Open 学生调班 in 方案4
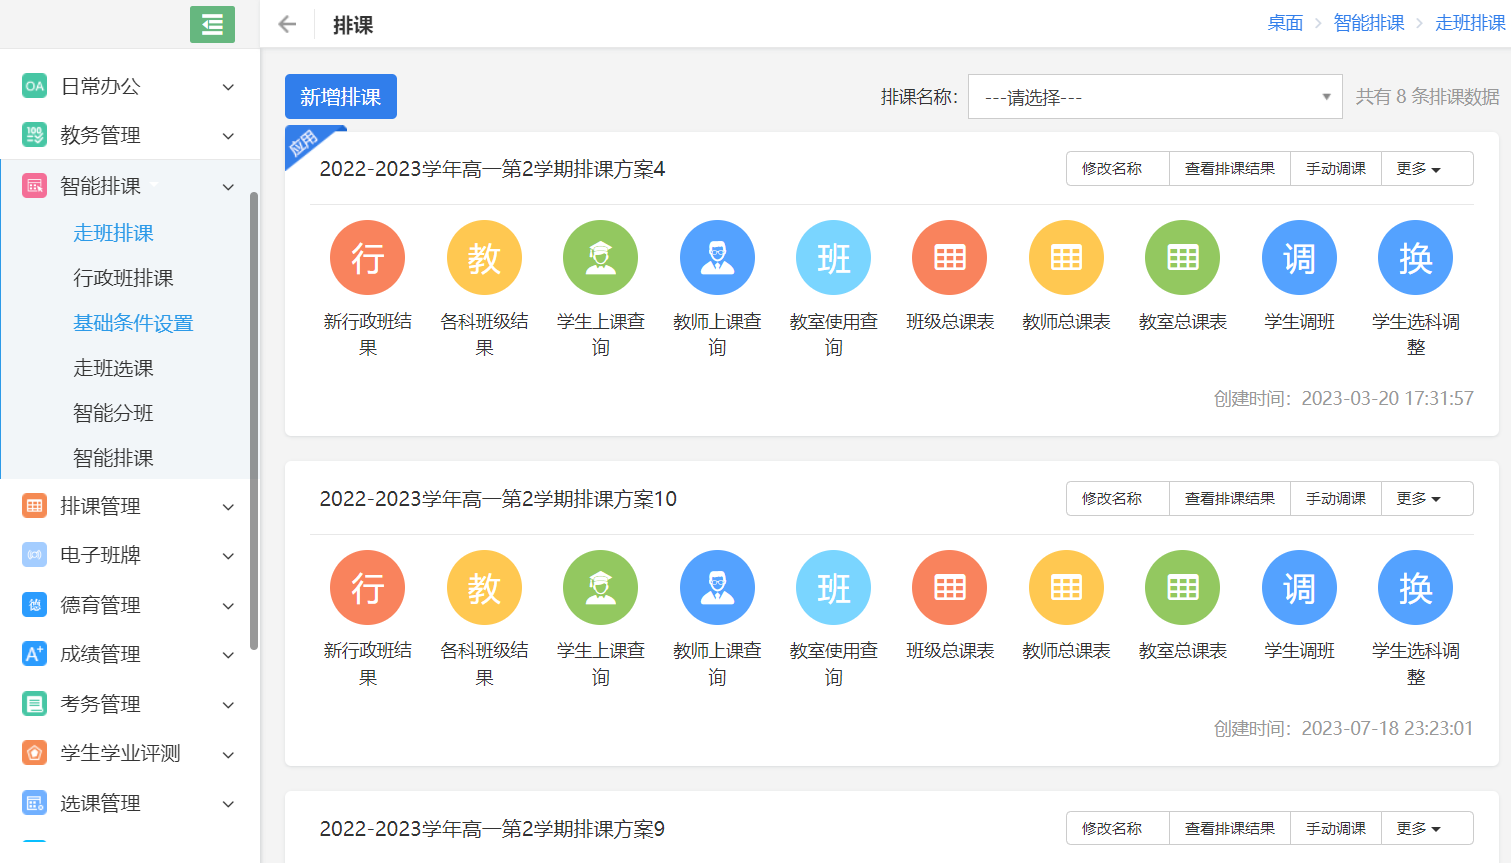1511x863 pixels. pos(1299,258)
